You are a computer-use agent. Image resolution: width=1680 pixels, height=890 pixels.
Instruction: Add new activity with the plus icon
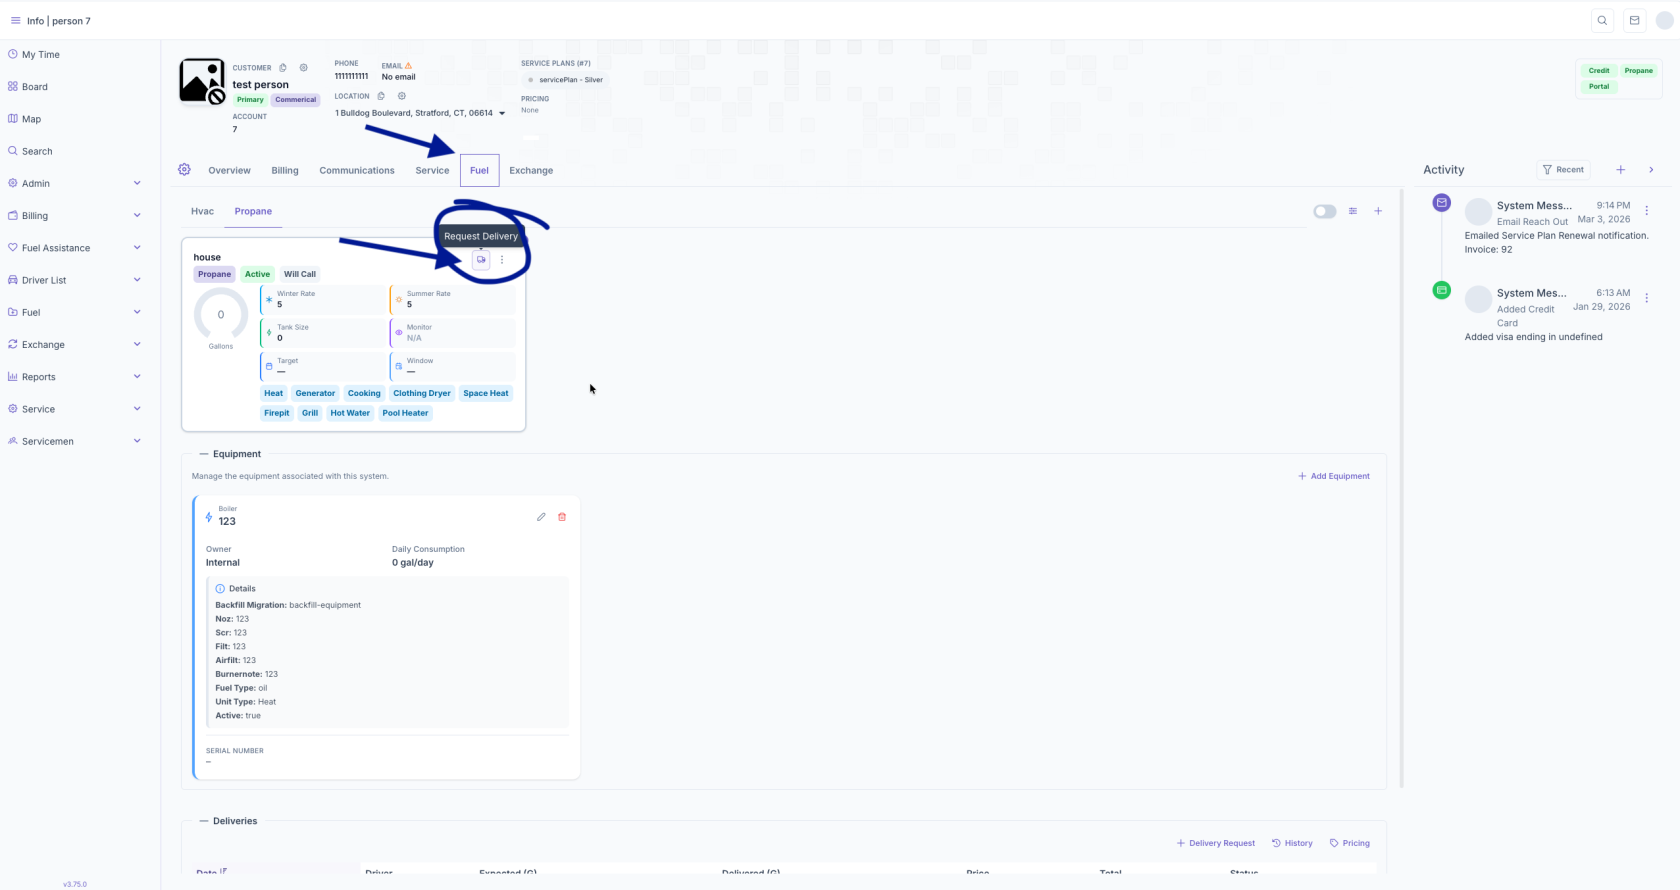click(1621, 170)
